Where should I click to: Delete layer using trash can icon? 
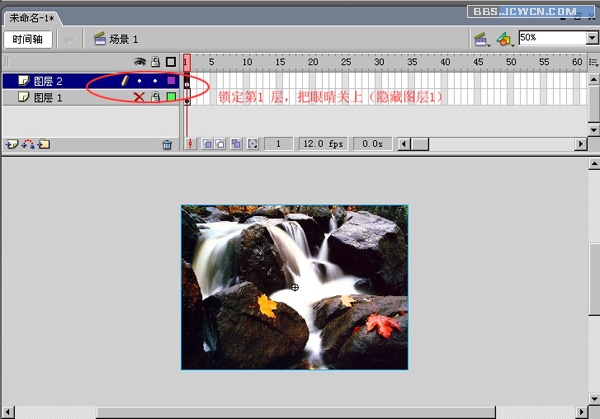[x=167, y=145]
